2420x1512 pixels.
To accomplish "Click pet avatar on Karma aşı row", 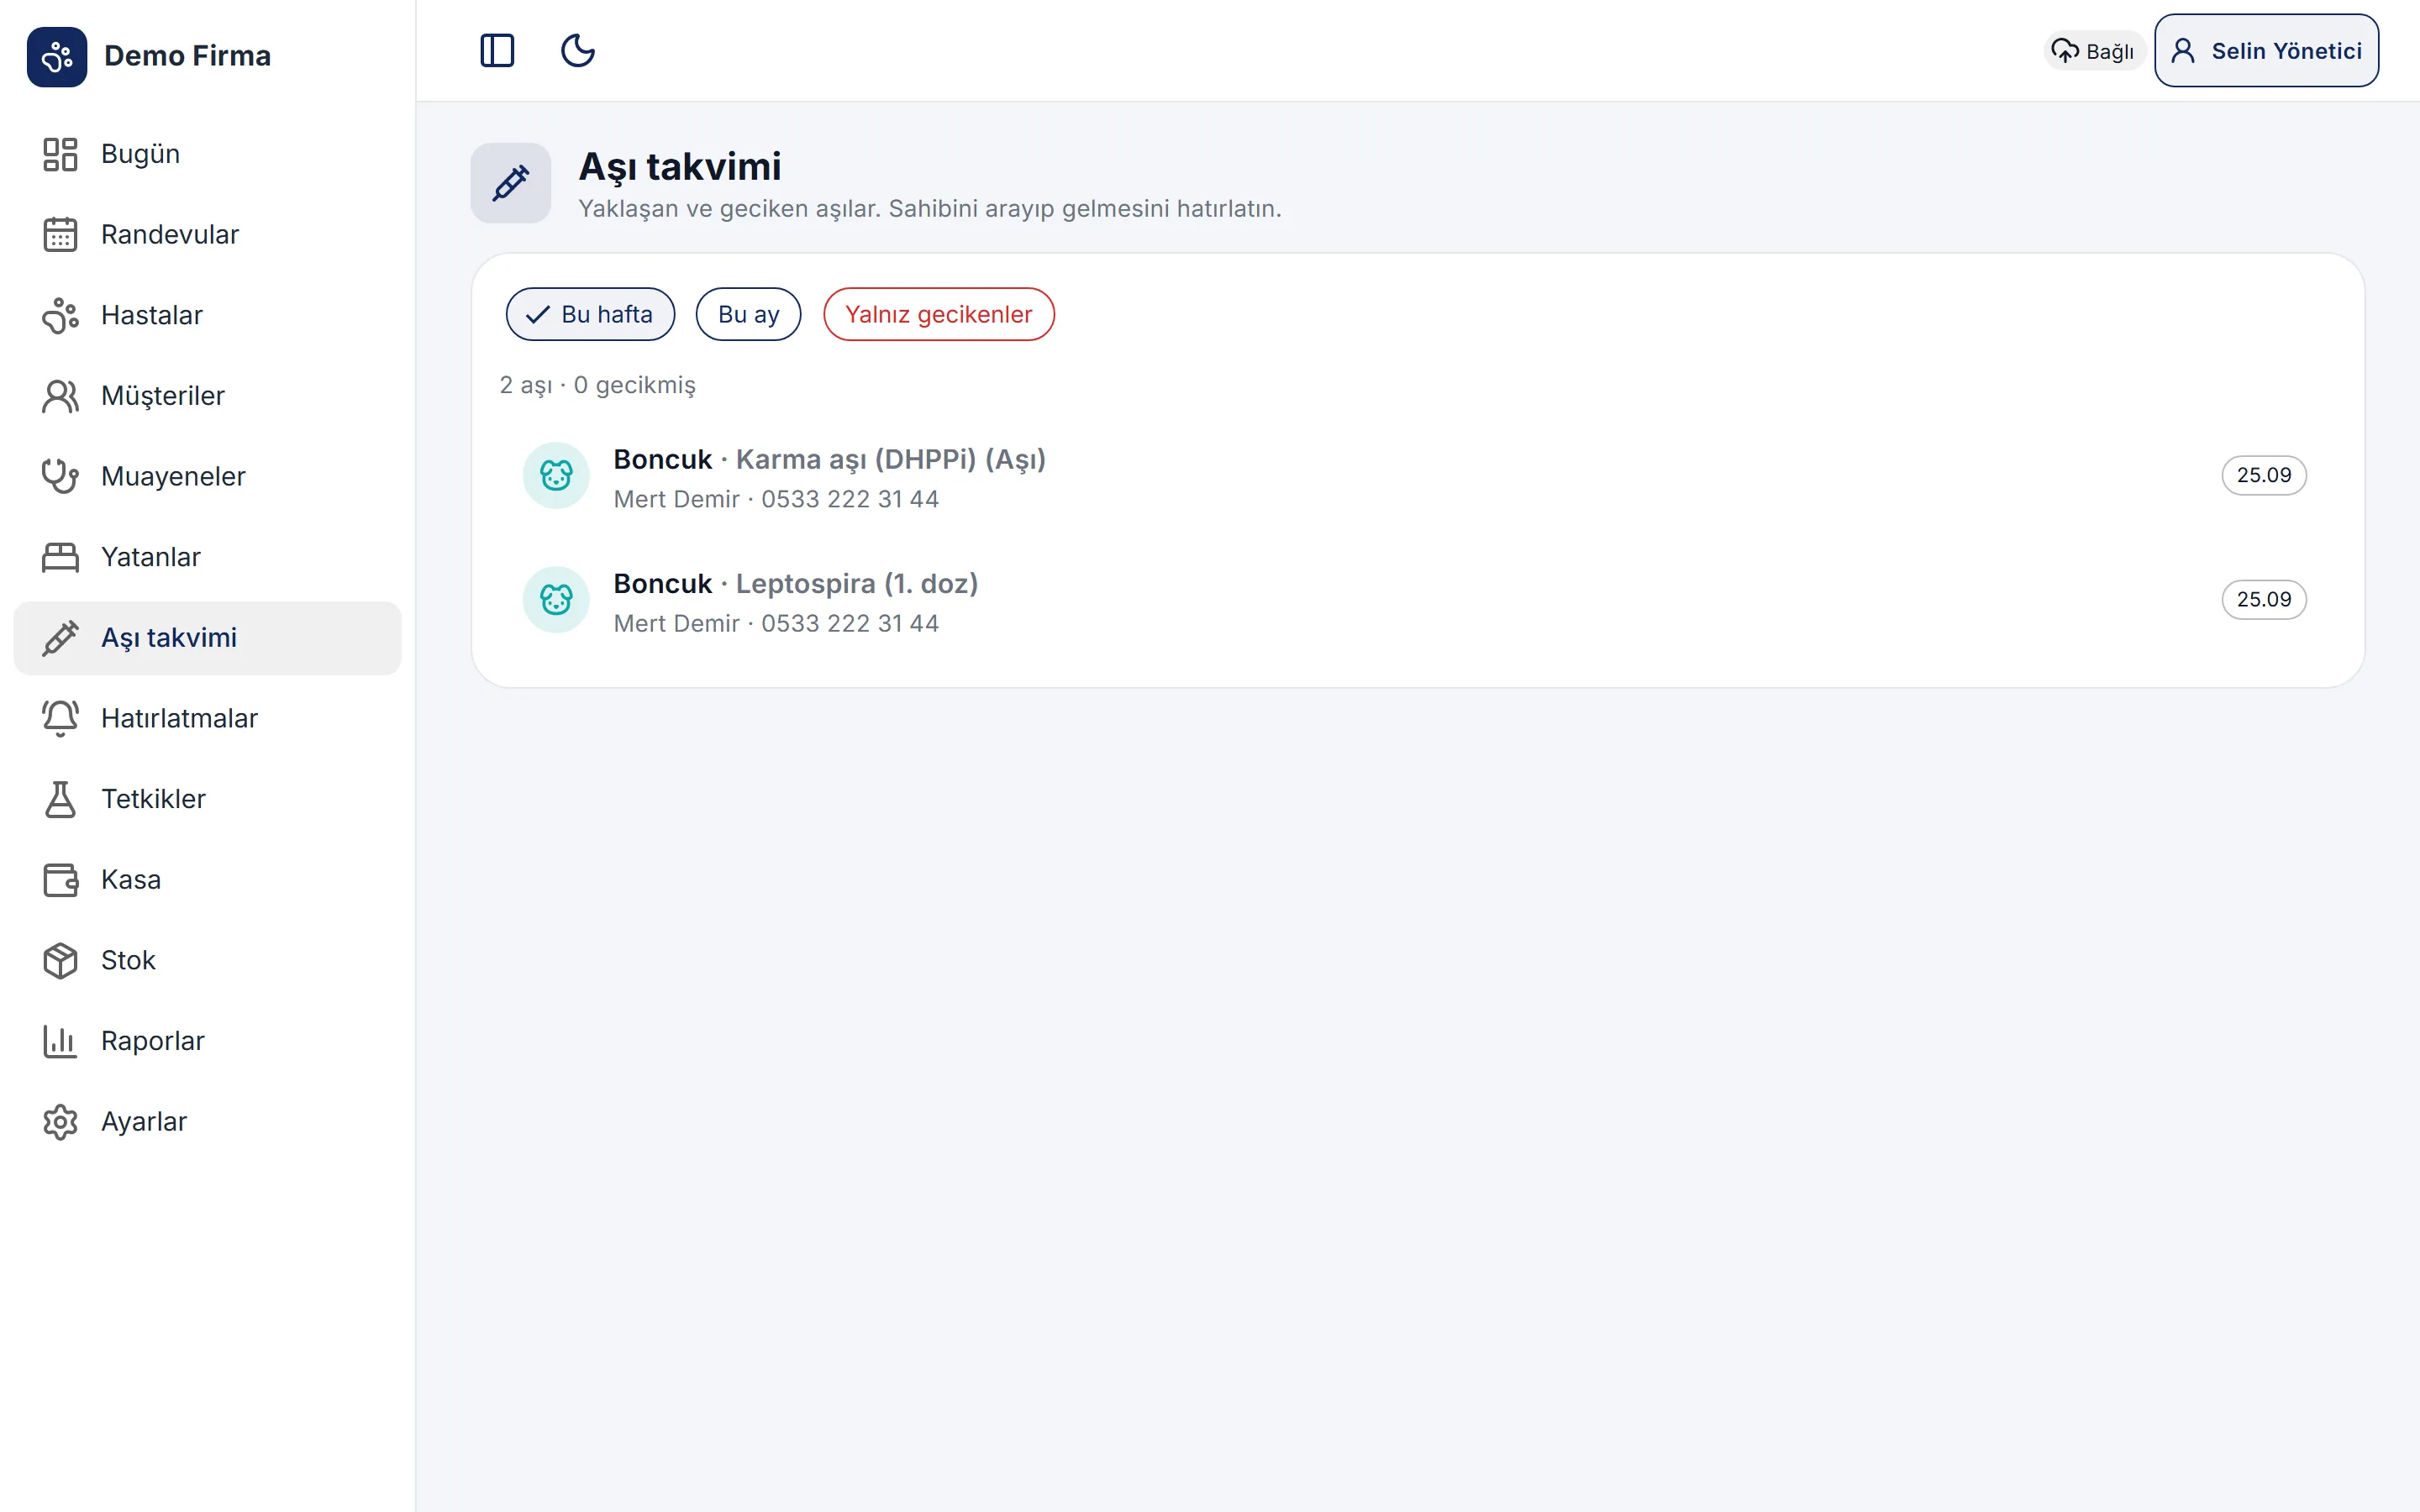I will (x=556, y=475).
